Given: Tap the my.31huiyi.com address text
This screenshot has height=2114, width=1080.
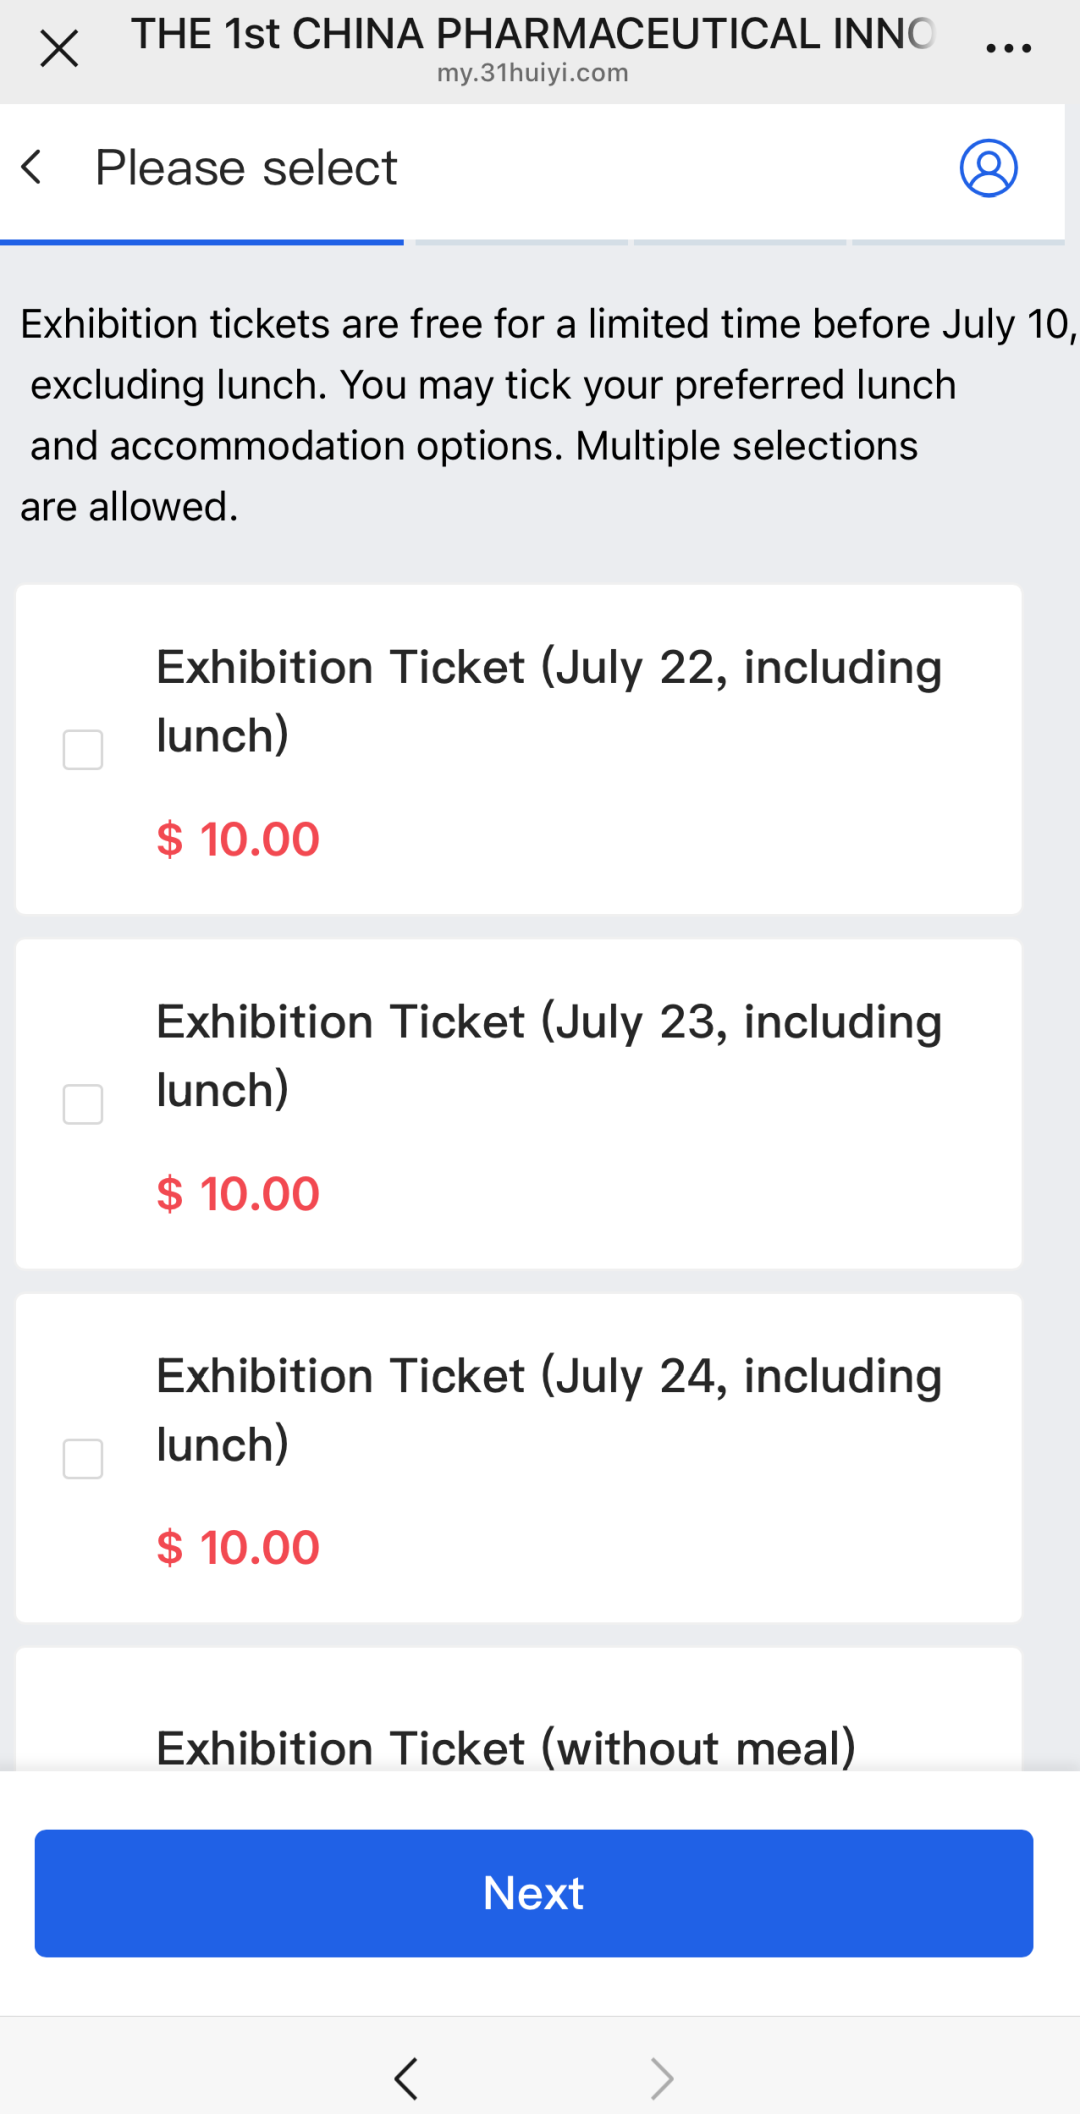Looking at the screenshot, I should (532, 73).
